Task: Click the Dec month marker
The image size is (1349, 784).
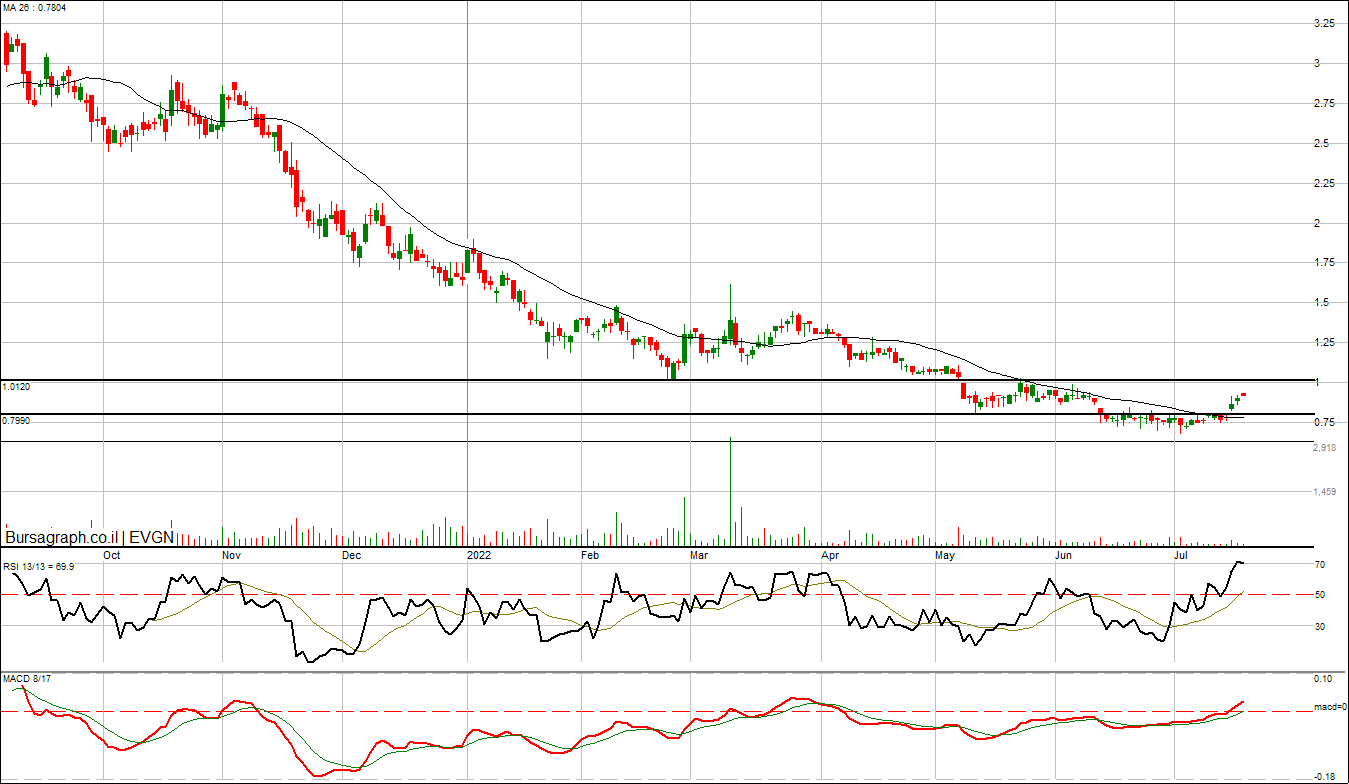Action: pyautogui.click(x=351, y=554)
